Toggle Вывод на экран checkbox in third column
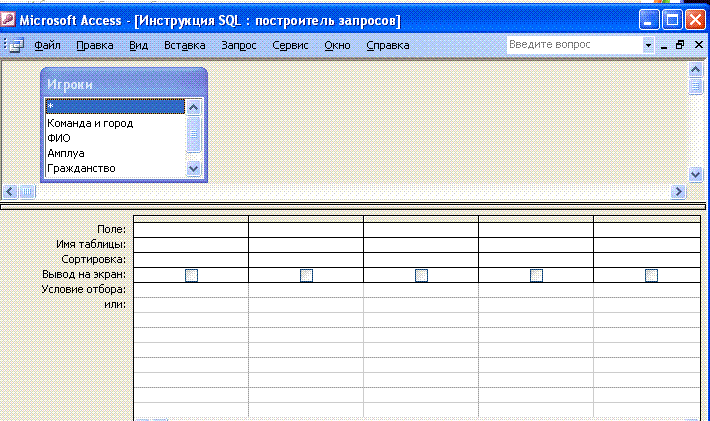This screenshot has height=421, width=710. tap(422, 275)
